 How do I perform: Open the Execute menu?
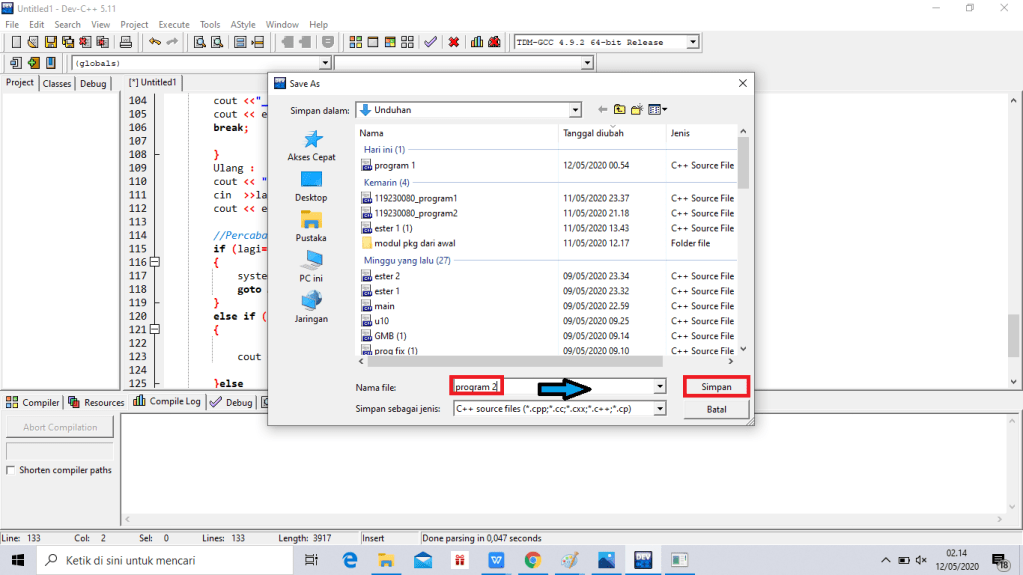[x=174, y=24]
